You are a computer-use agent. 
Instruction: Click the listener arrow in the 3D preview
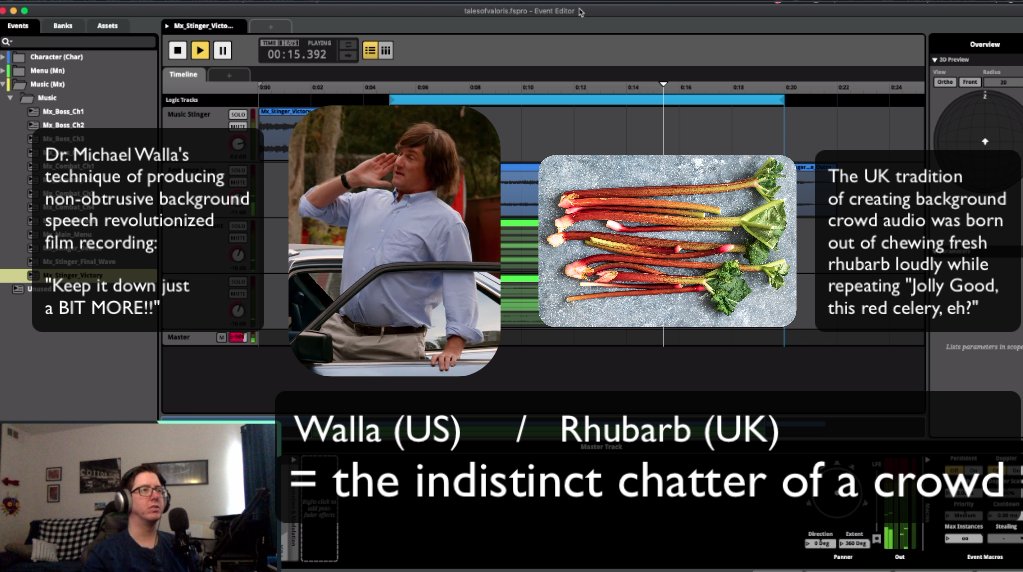[985, 141]
